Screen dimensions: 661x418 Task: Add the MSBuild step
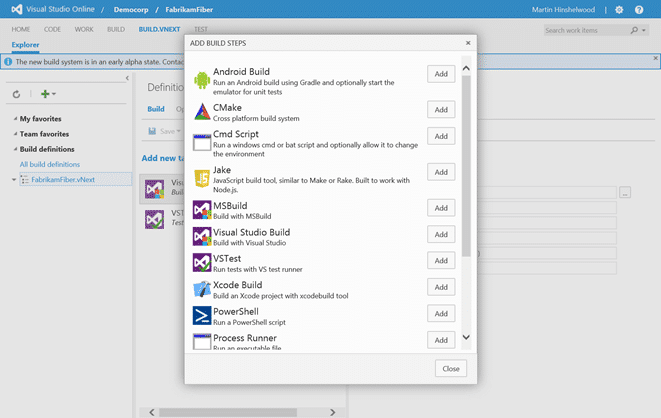441,208
